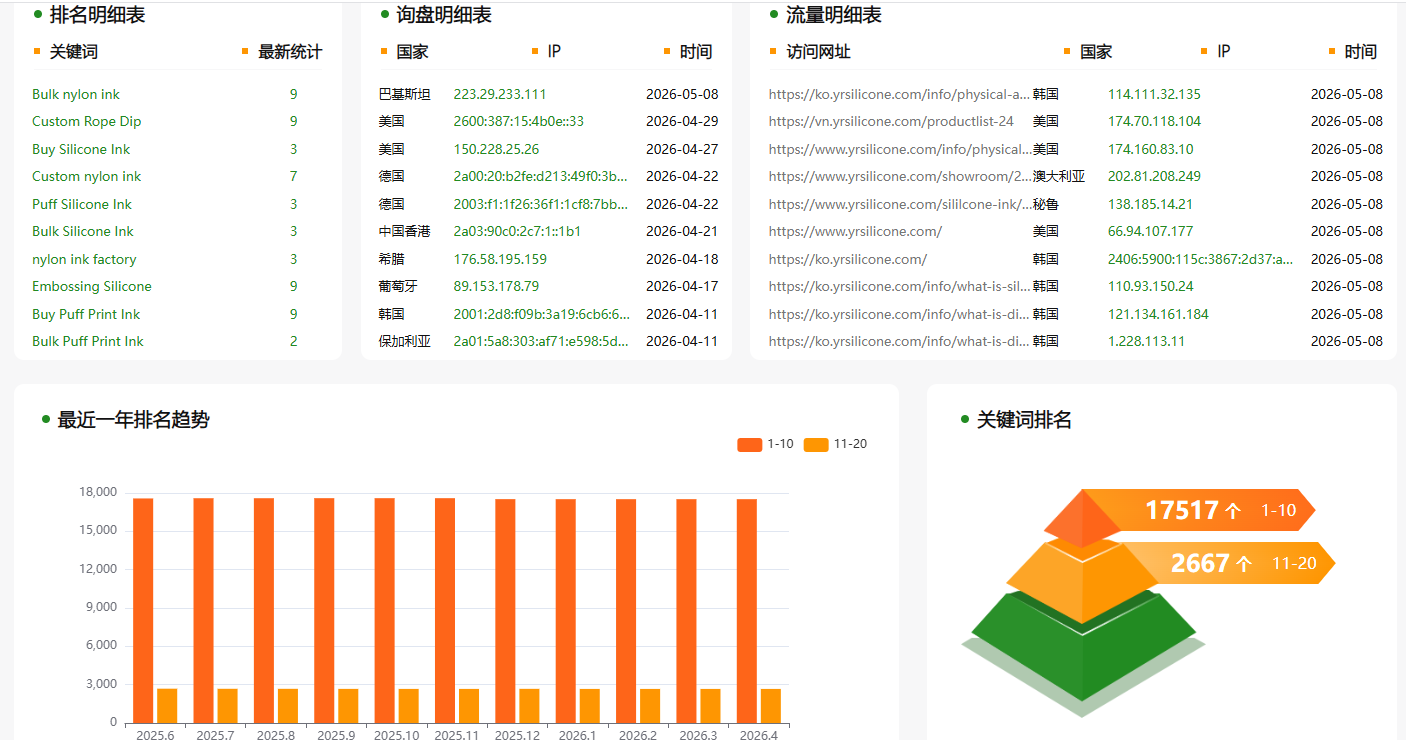This screenshot has height=740, width=1406.
Task: Open URL vn.yrsilicone.com/productlist-24
Action: pyautogui.click(x=891, y=121)
